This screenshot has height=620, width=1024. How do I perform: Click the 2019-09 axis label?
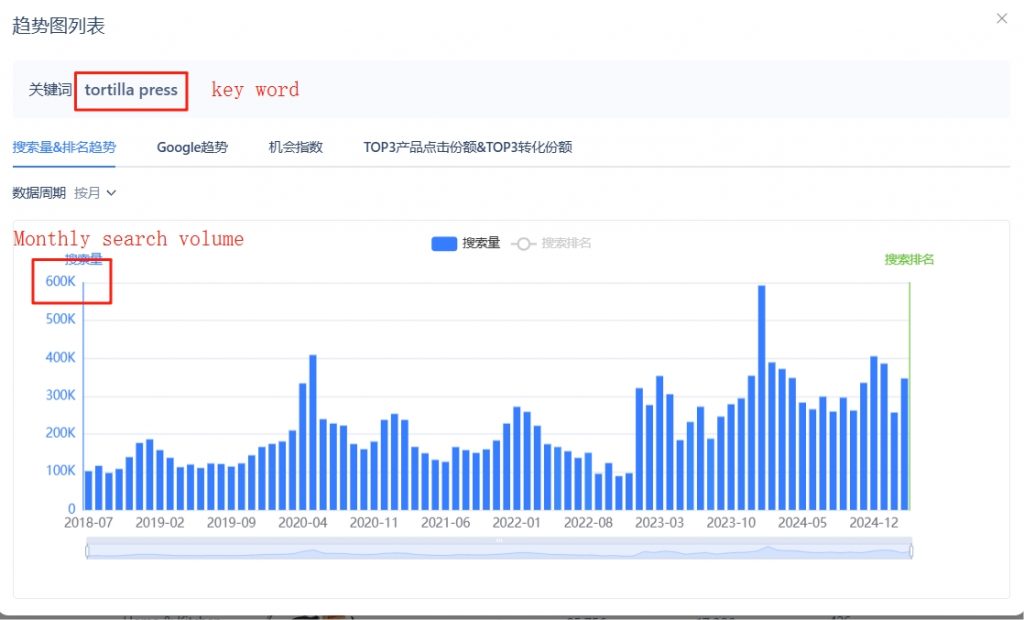[231, 523]
